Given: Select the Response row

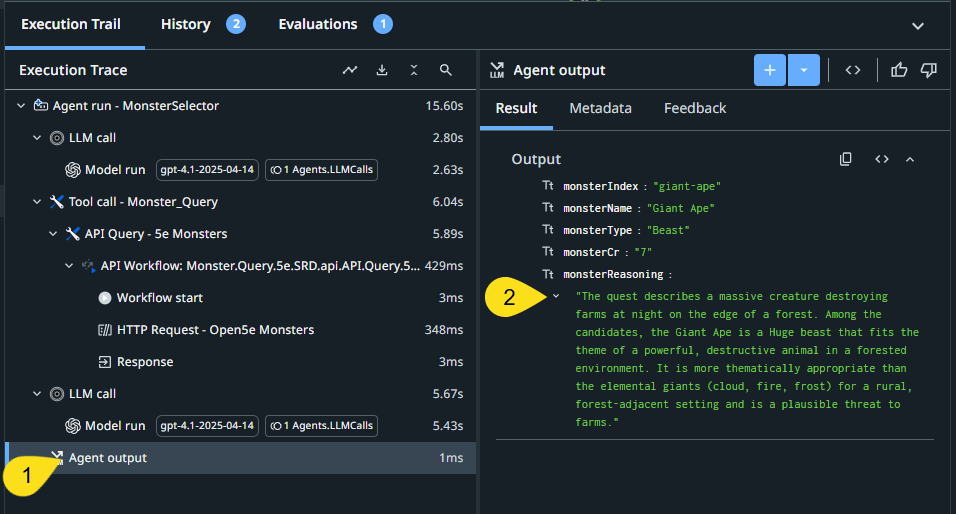Looking at the screenshot, I should tap(240, 362).
